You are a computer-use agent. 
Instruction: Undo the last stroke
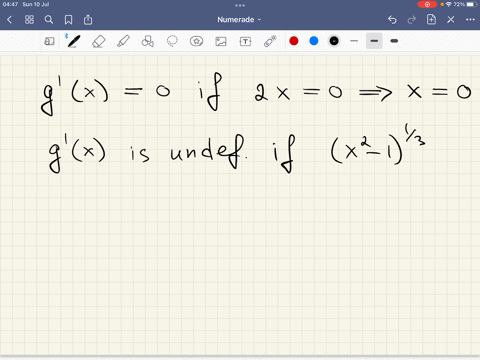coord(392,20)
